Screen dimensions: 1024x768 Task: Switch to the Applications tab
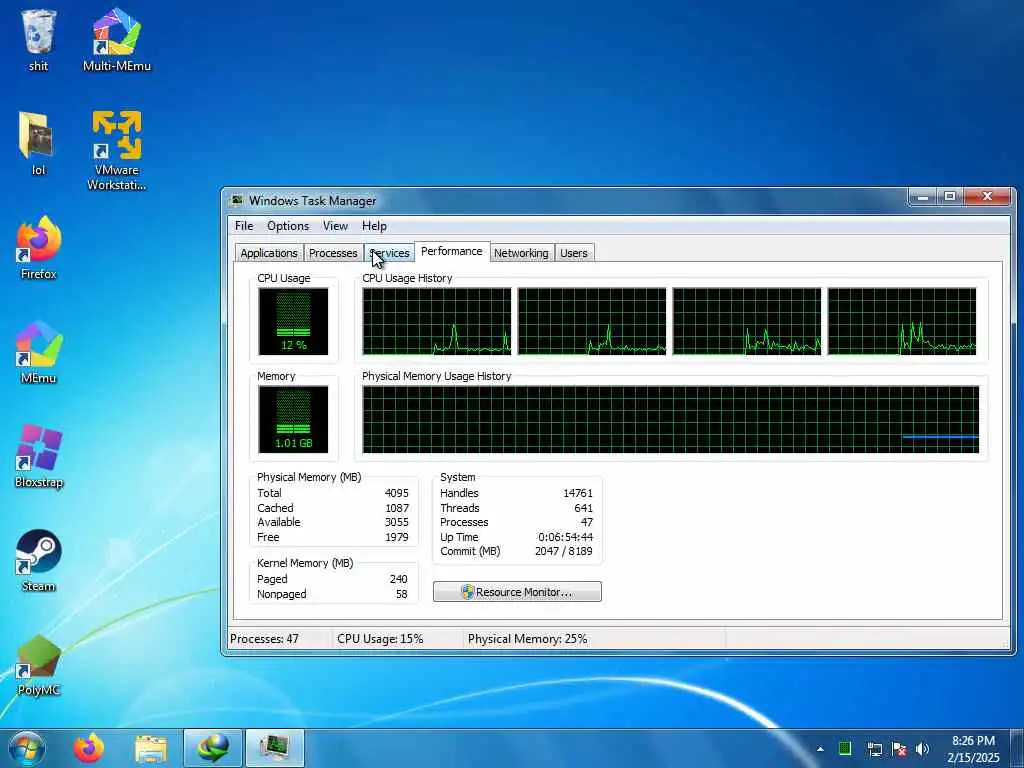[268, 253]
